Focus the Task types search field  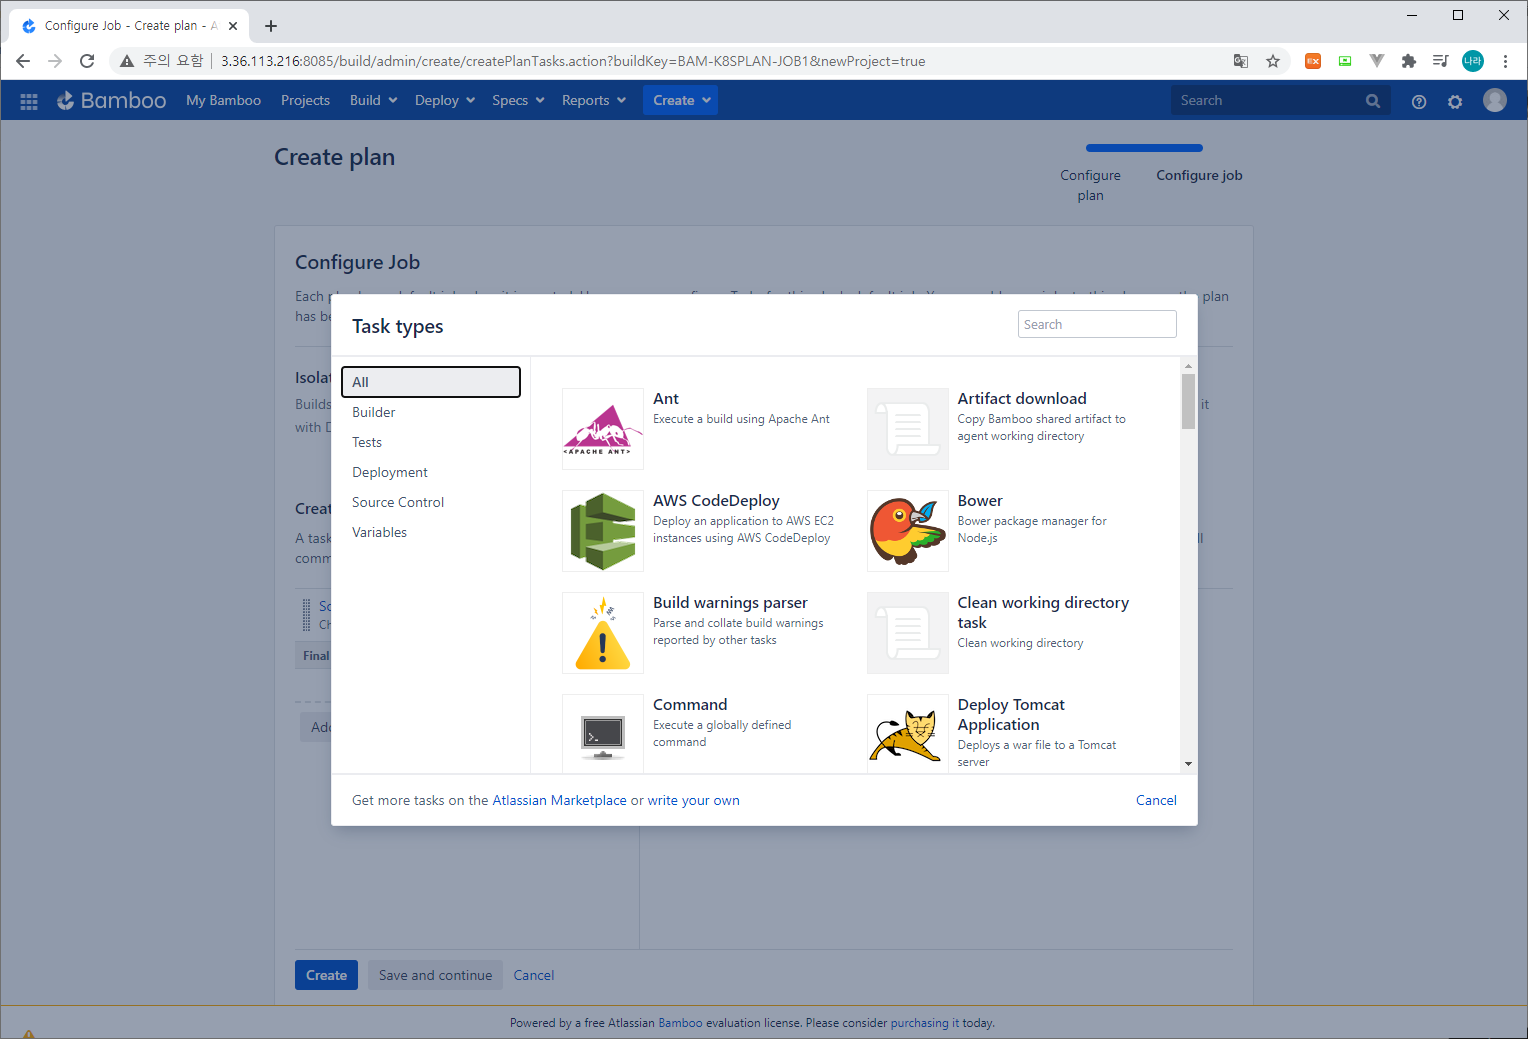pyautogui.click(x=1097, y=324)
